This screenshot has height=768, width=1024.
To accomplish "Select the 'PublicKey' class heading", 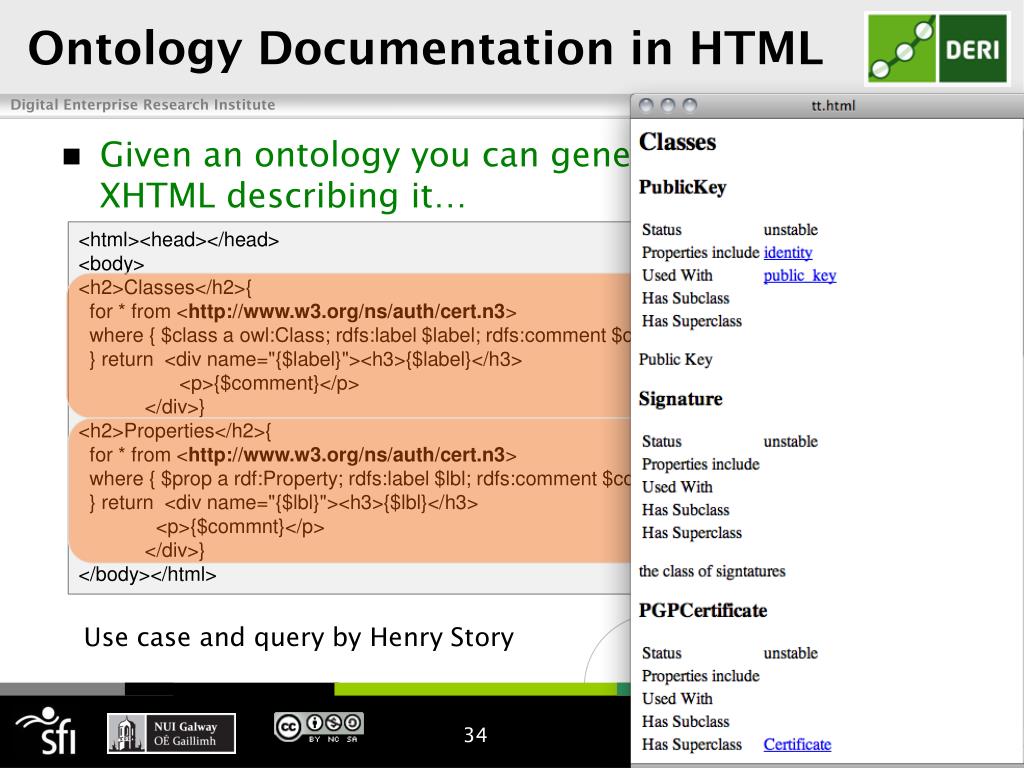I will click(x=682, y=187).
